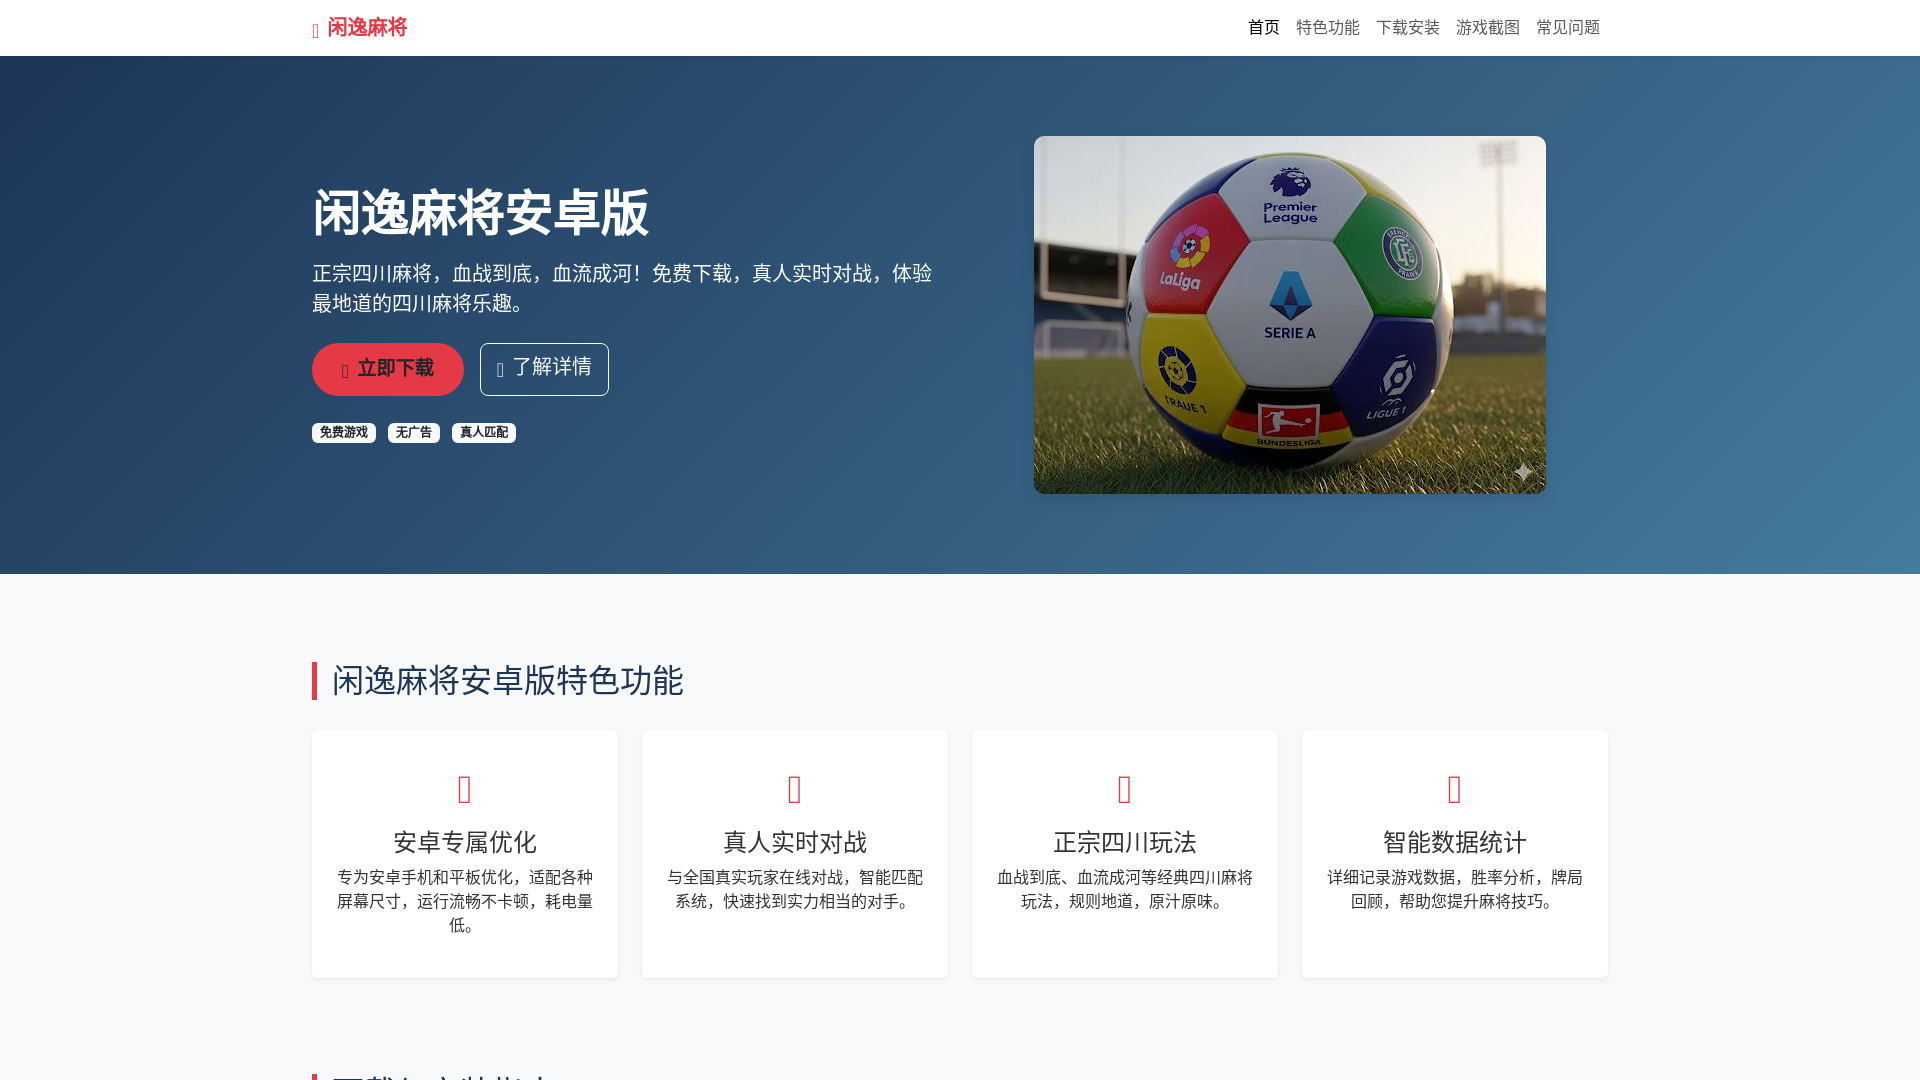
Task: Click the download icon in 立即下载 button
Action: (345, 371)
